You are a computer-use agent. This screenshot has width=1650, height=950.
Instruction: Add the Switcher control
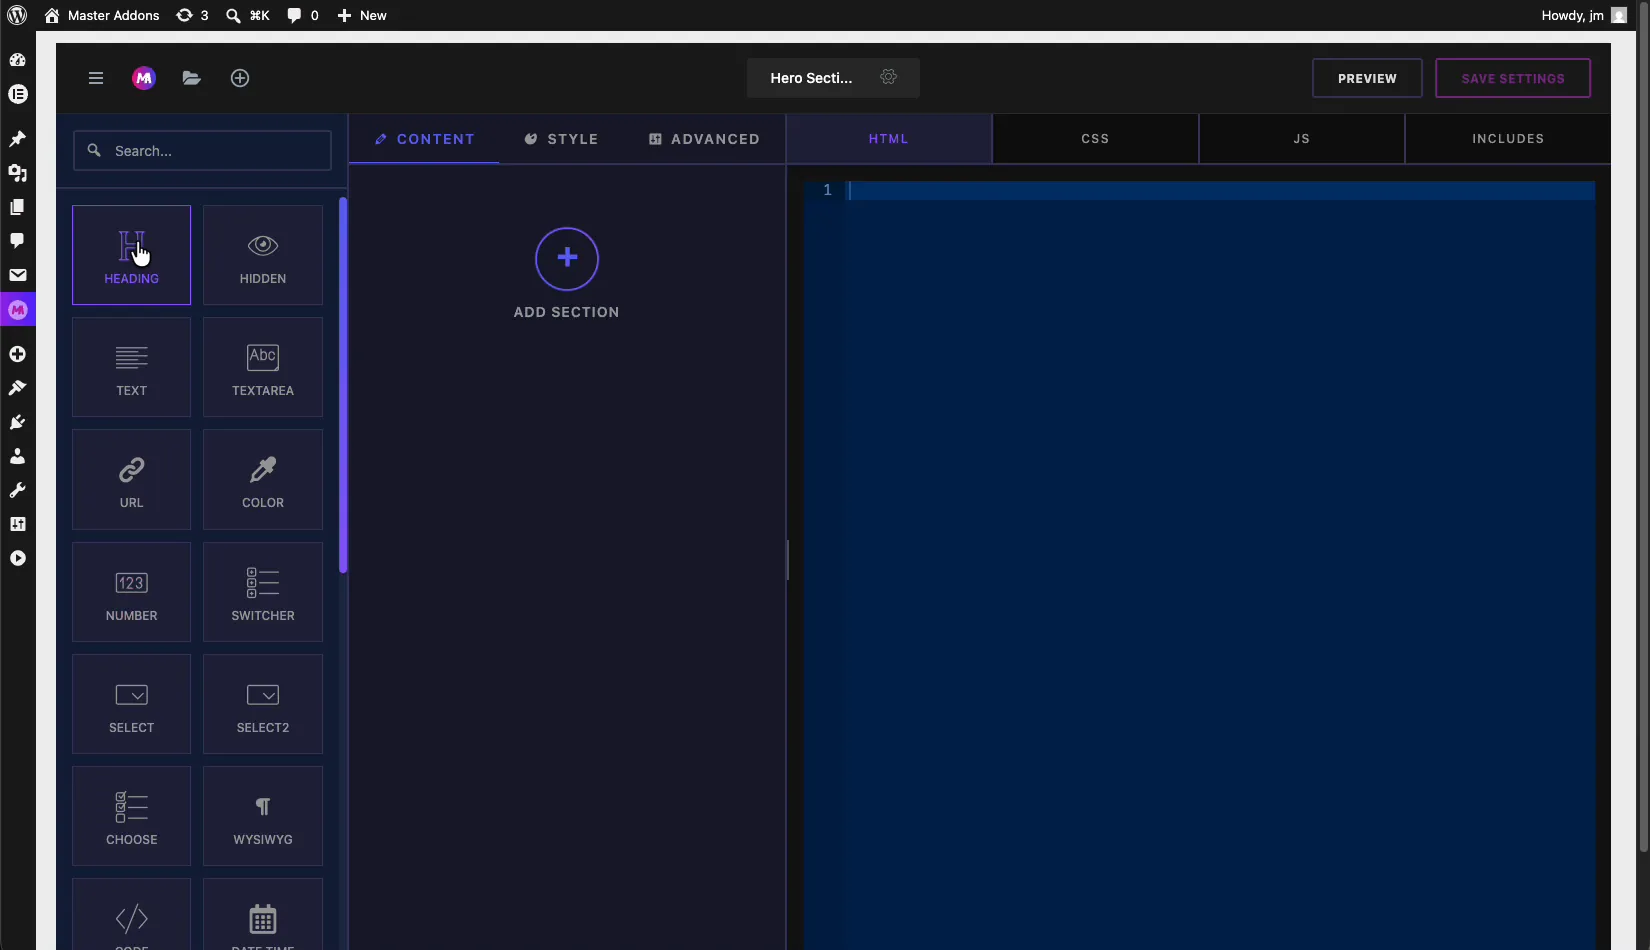click(x=263, y=592)
